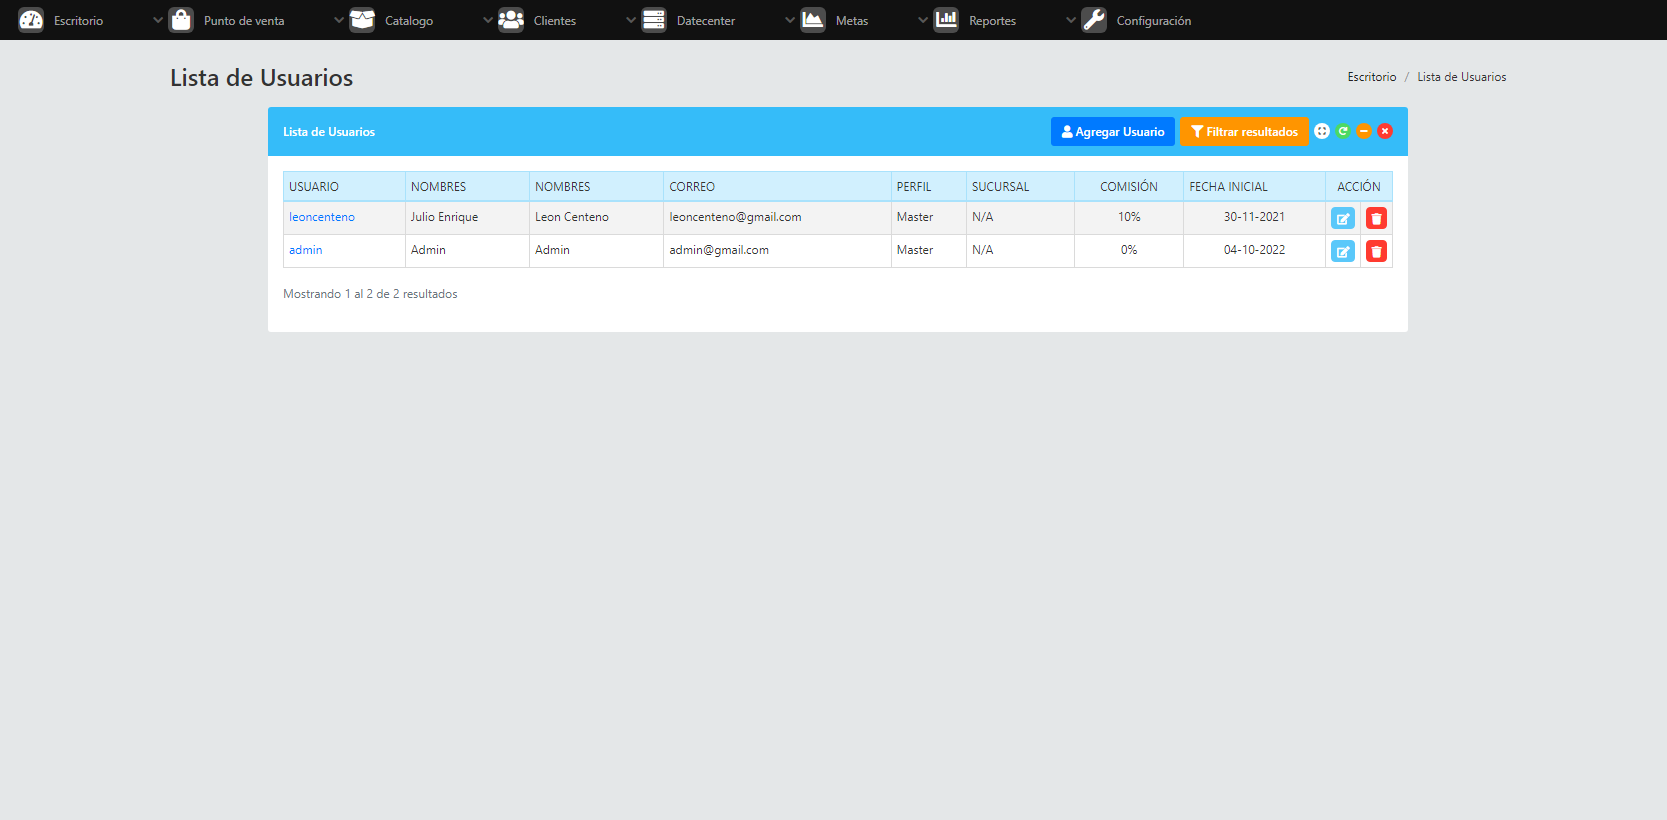Select the Julio Enrique name cell

click(x=467, y=218)
